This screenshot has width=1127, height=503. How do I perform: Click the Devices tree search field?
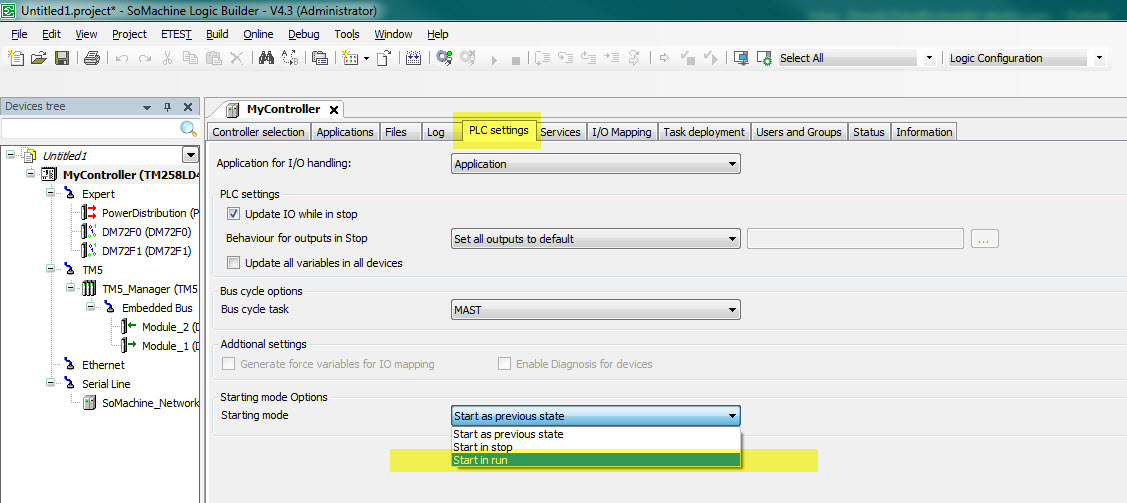pyautogui.click(x=91, y=129)
